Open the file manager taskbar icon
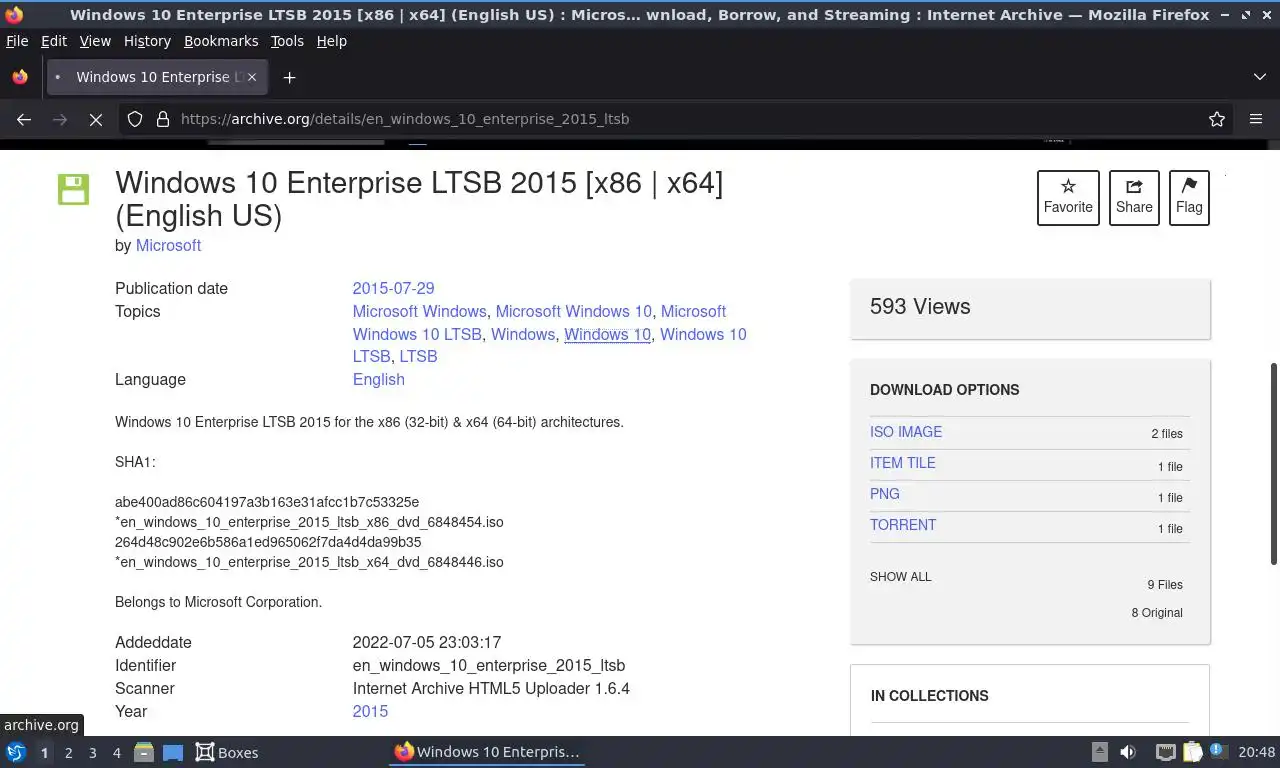This screenshot has width=1280, height=768. [x=144, y=752]
